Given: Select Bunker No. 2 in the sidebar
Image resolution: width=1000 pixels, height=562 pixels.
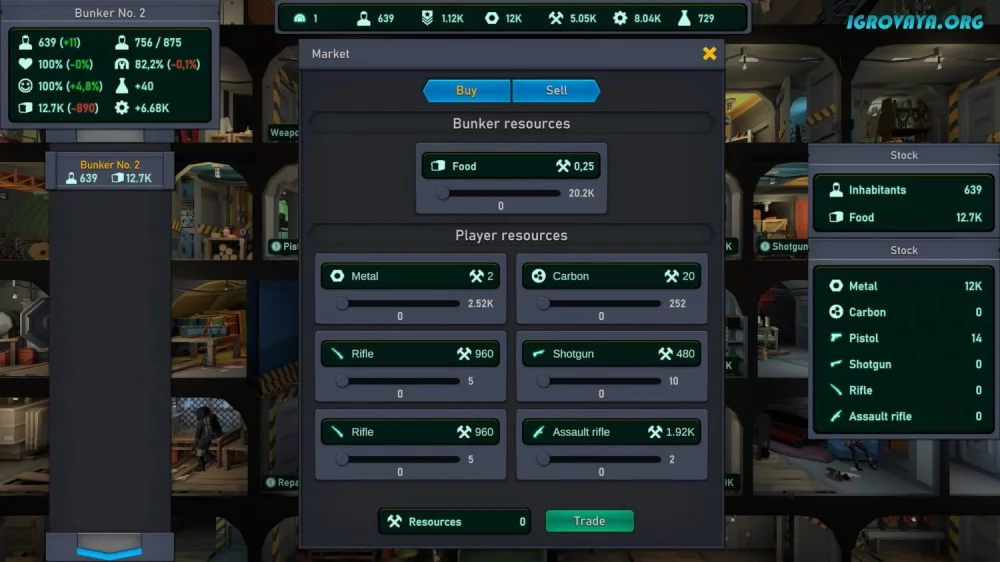Looking at the screenshot, I should pyautogui.click(x=110, y=172).
